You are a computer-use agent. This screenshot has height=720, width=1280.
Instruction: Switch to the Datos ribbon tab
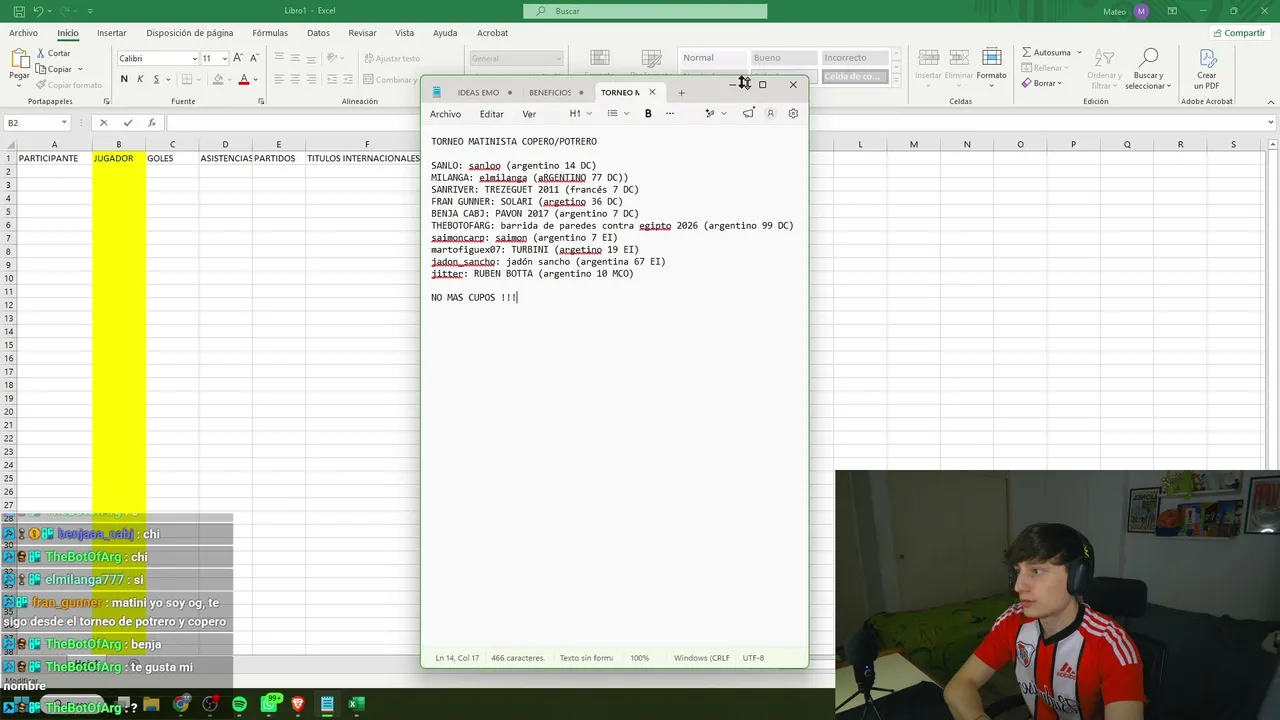point(318,33)
